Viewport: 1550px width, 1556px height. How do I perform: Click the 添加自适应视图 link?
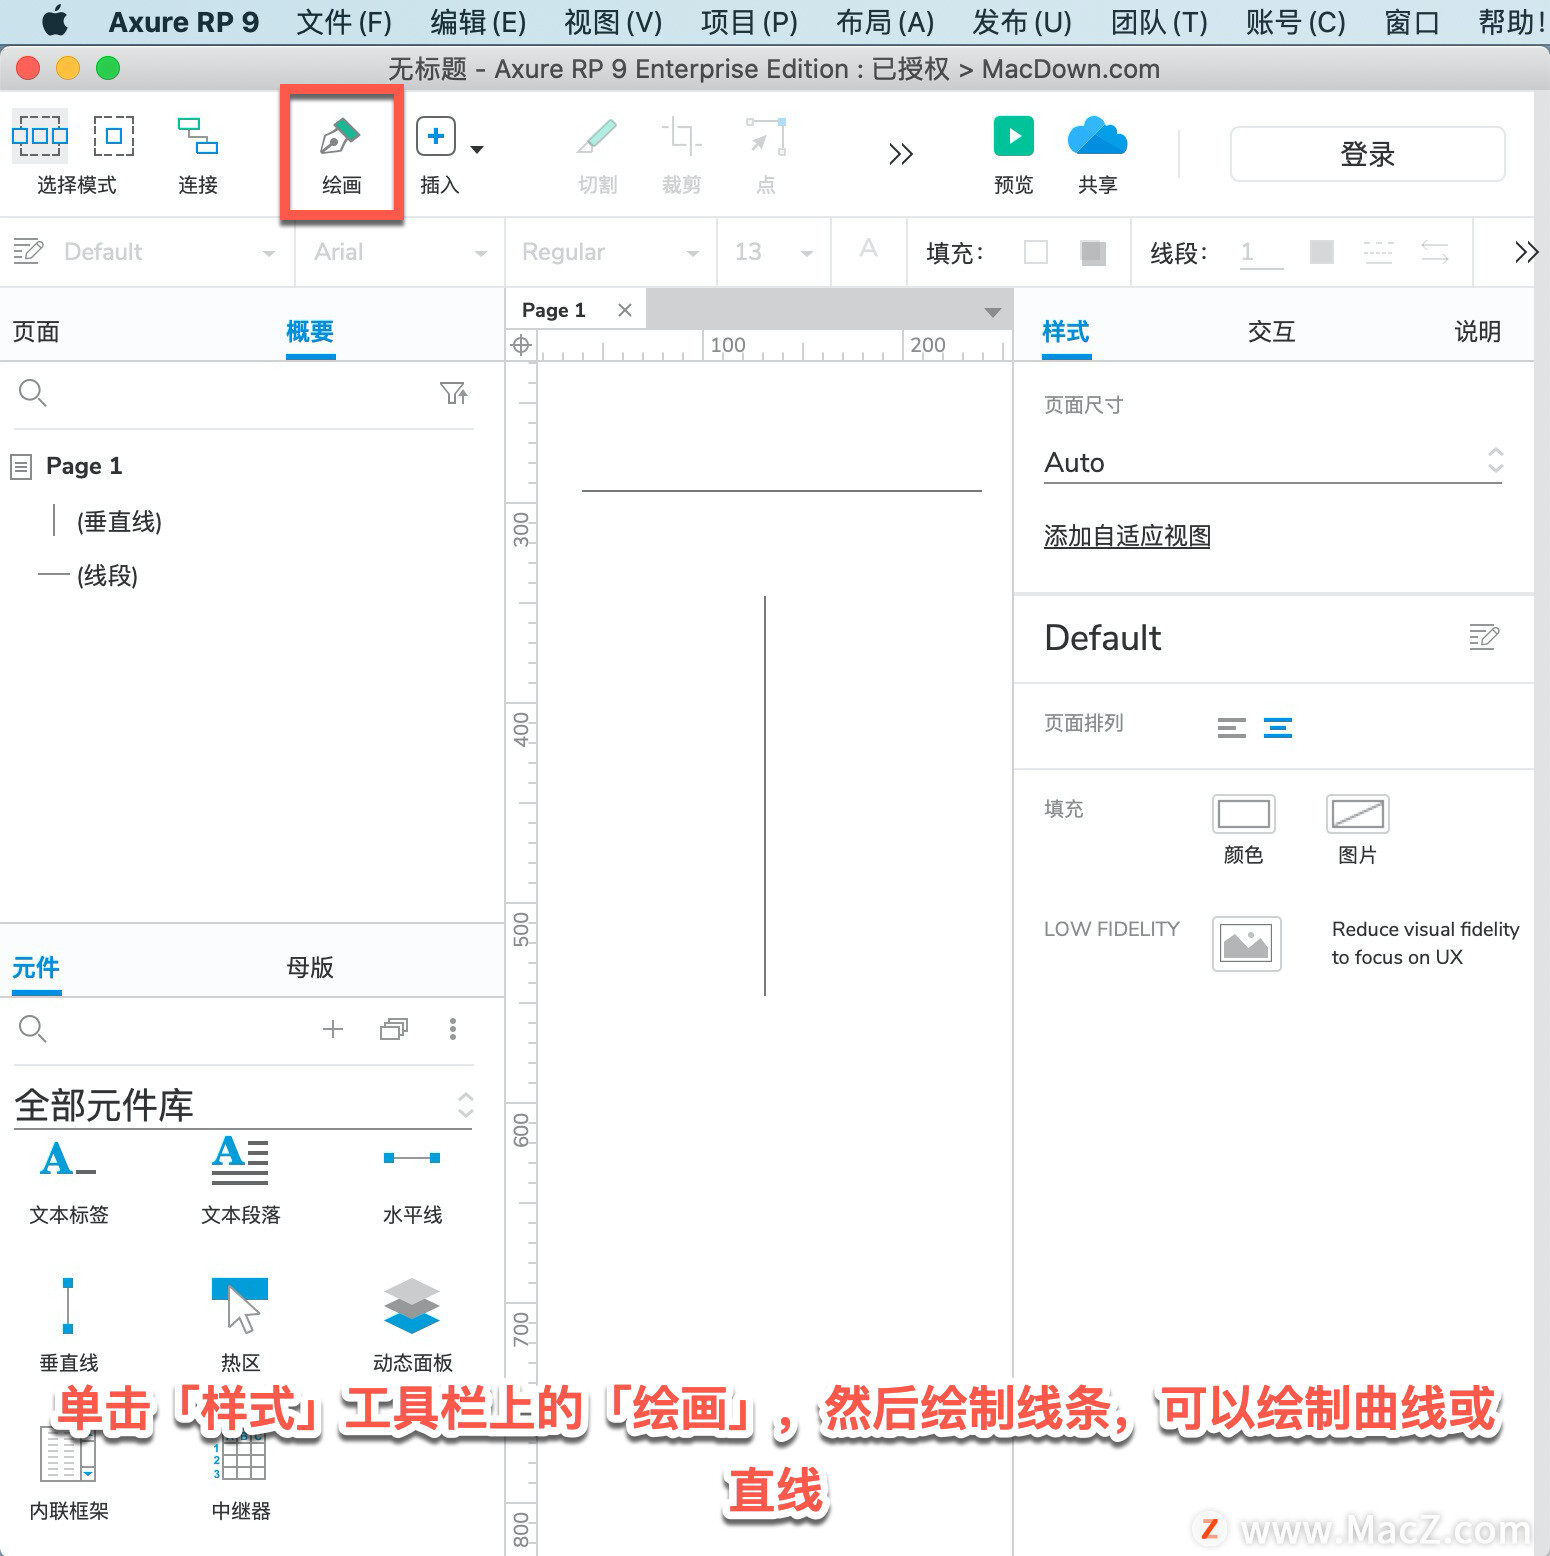coord(1127,536)
